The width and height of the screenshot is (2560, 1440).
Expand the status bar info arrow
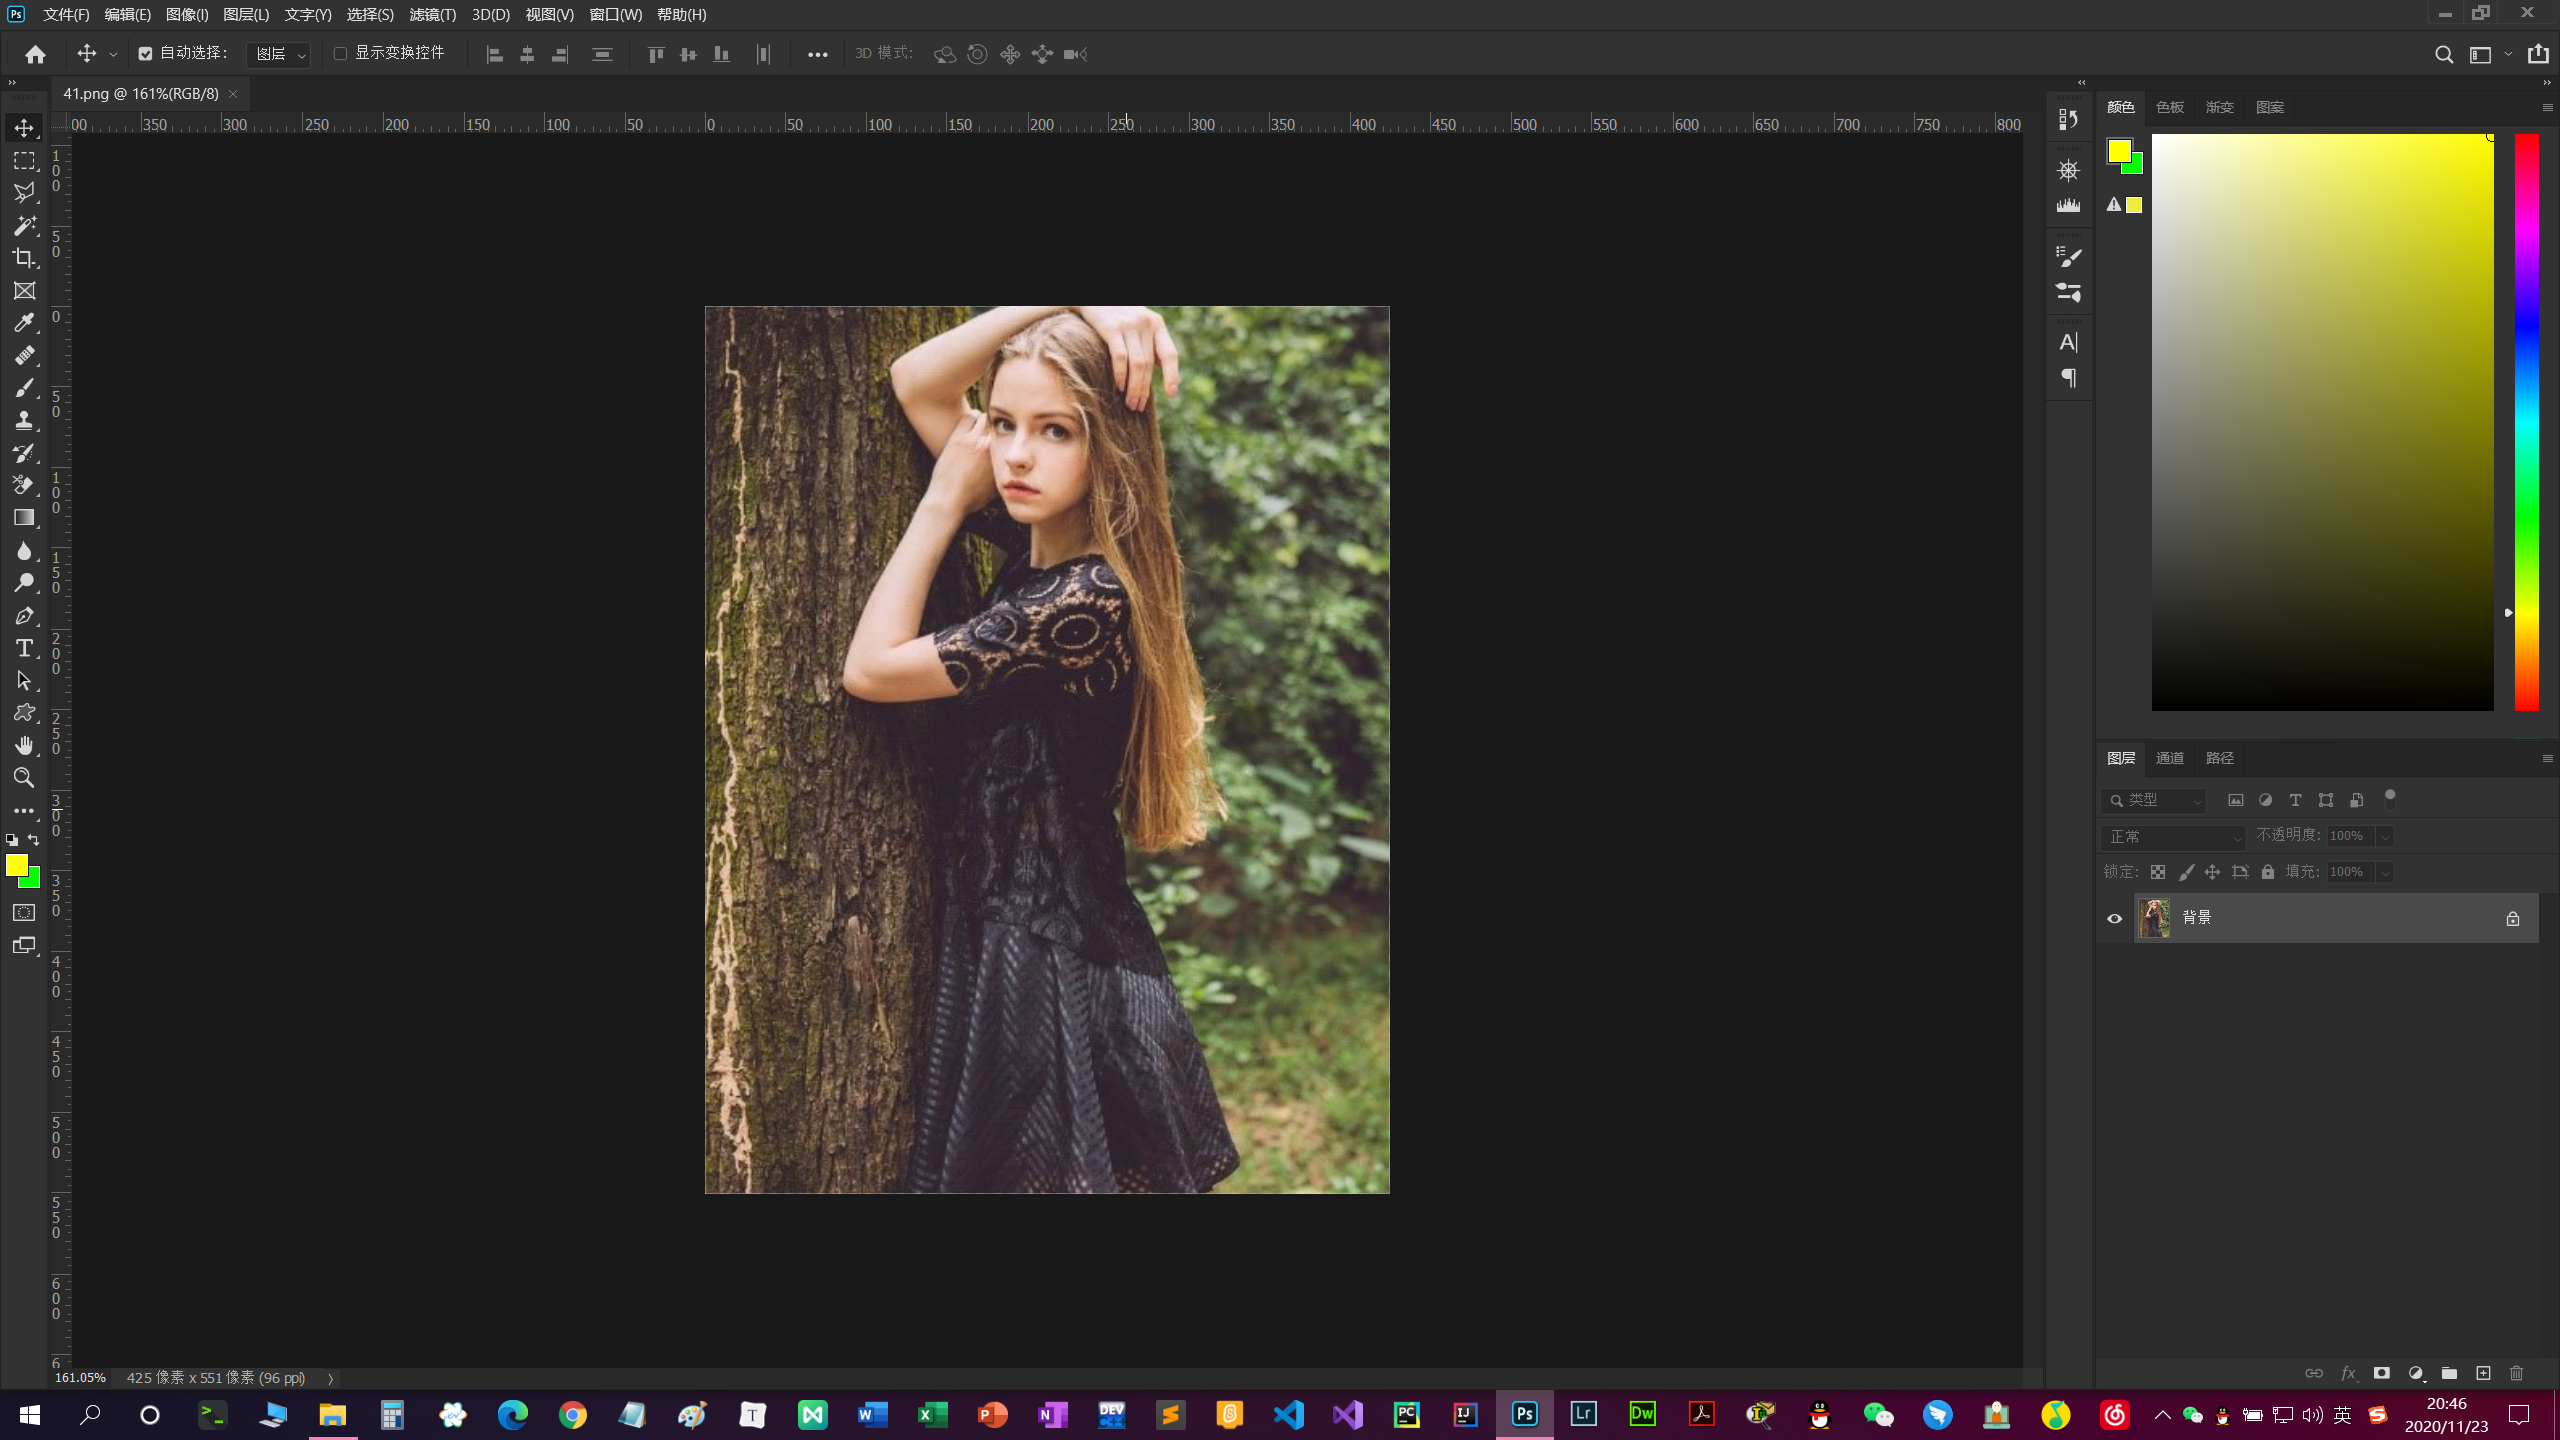click(x=330, y=1378)
